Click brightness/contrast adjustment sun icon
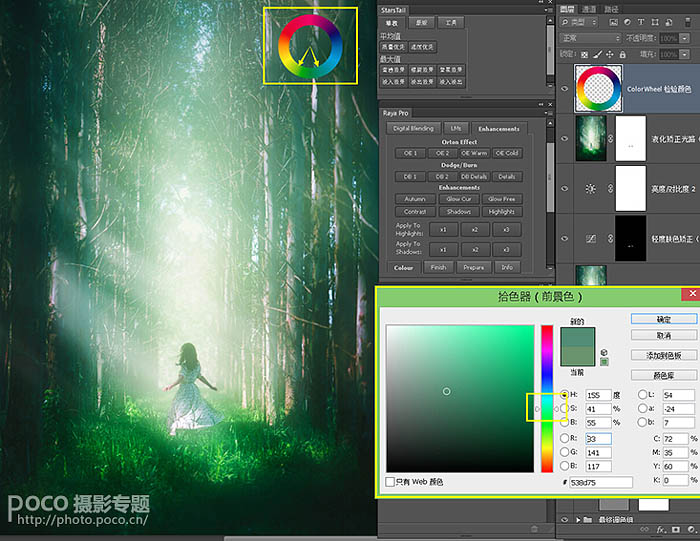Viewport: 700px width, 541px height. (x=590, y=189)
